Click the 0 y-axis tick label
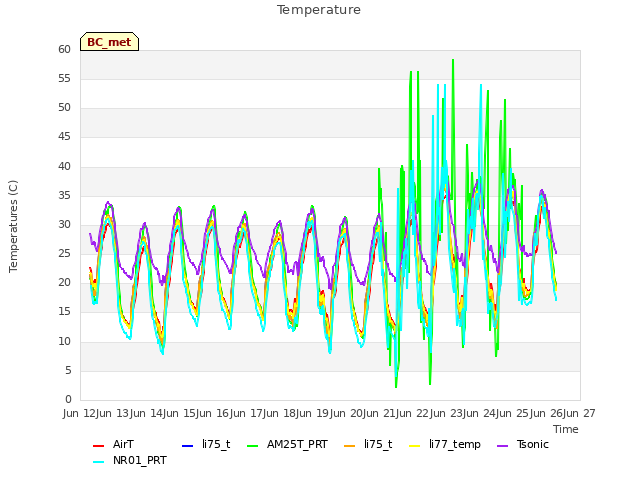 coord(68,399)
